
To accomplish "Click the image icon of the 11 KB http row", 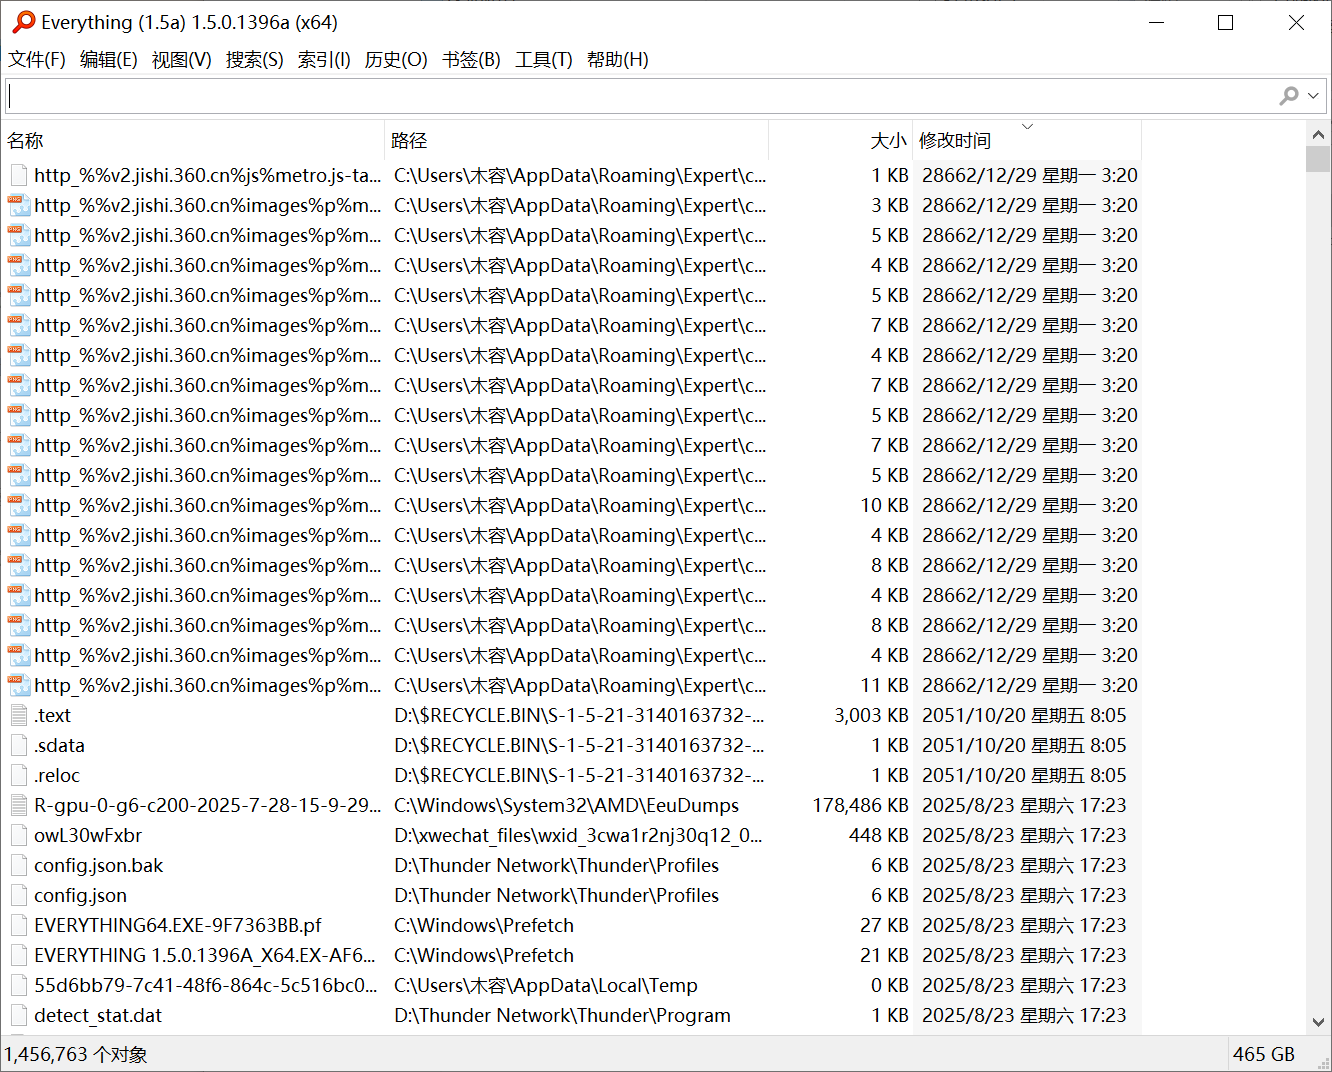I will tap(19, 685).
